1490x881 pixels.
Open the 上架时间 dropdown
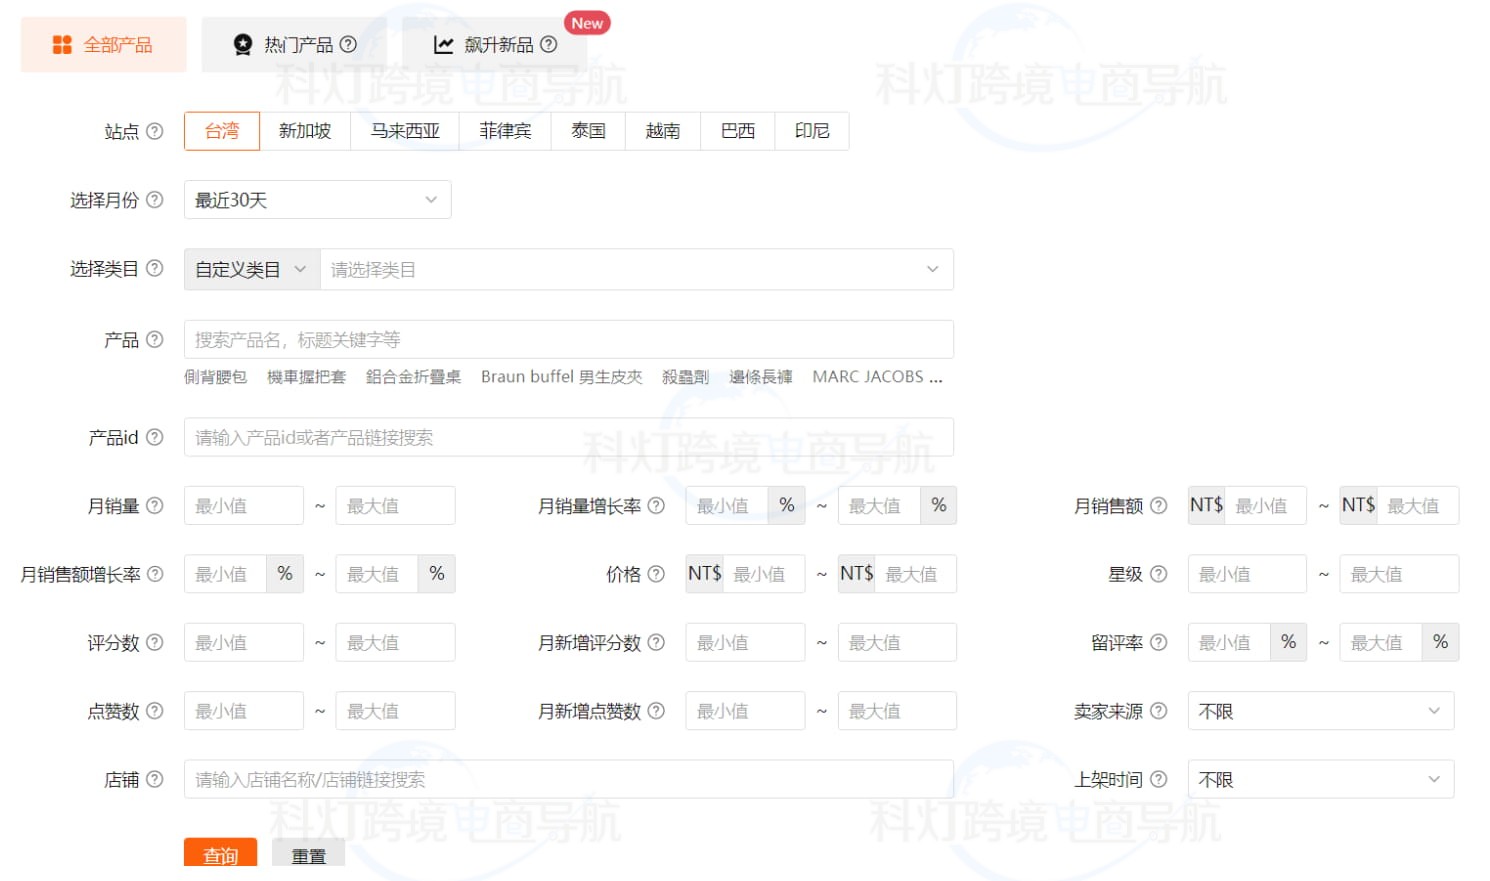point(1320,779)
